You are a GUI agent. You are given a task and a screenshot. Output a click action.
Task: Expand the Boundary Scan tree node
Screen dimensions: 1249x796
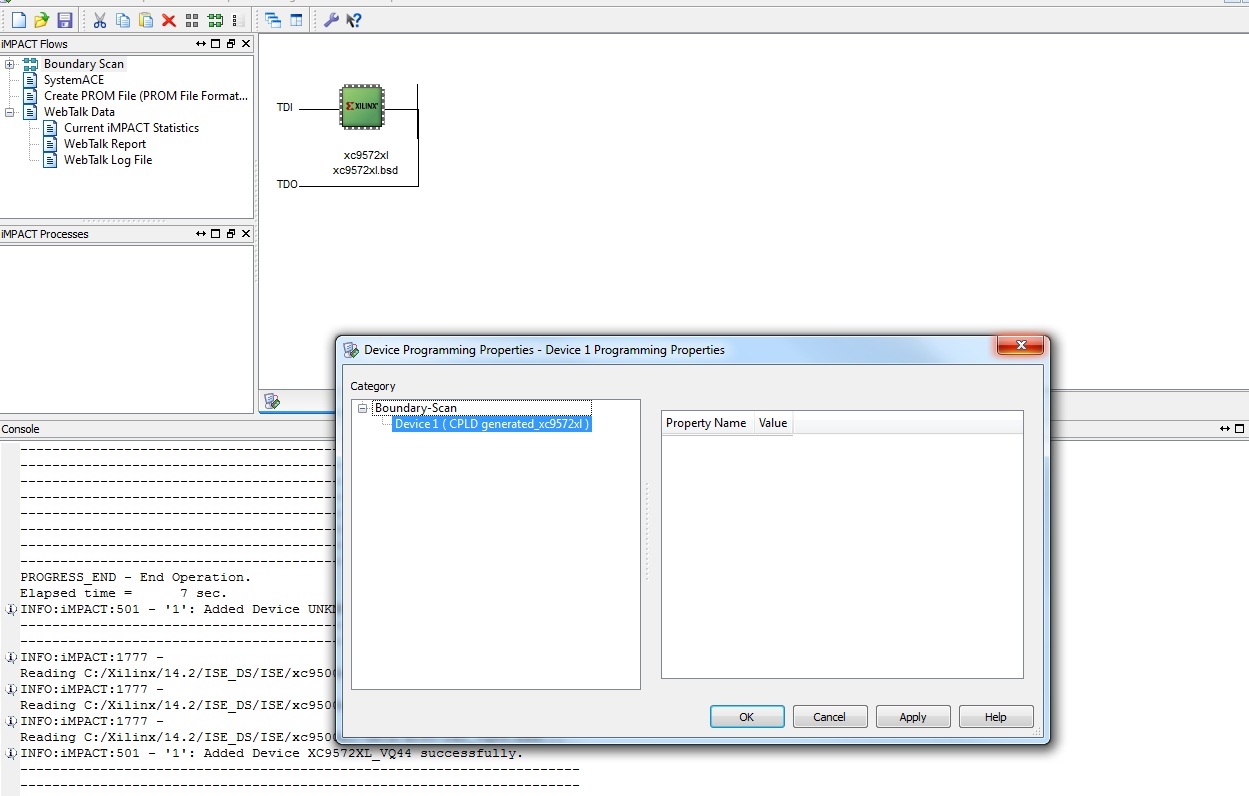pyautogui.click(x=10, y=64)
